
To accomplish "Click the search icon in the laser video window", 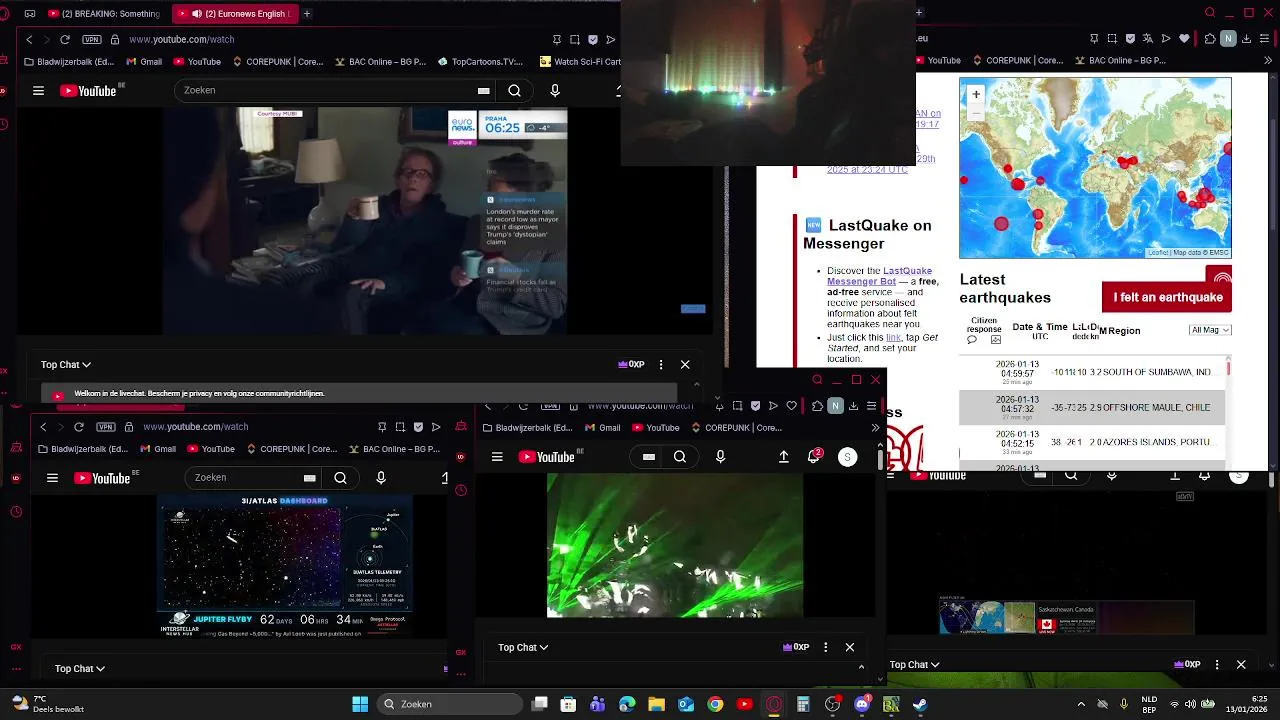I will (680, 457).
